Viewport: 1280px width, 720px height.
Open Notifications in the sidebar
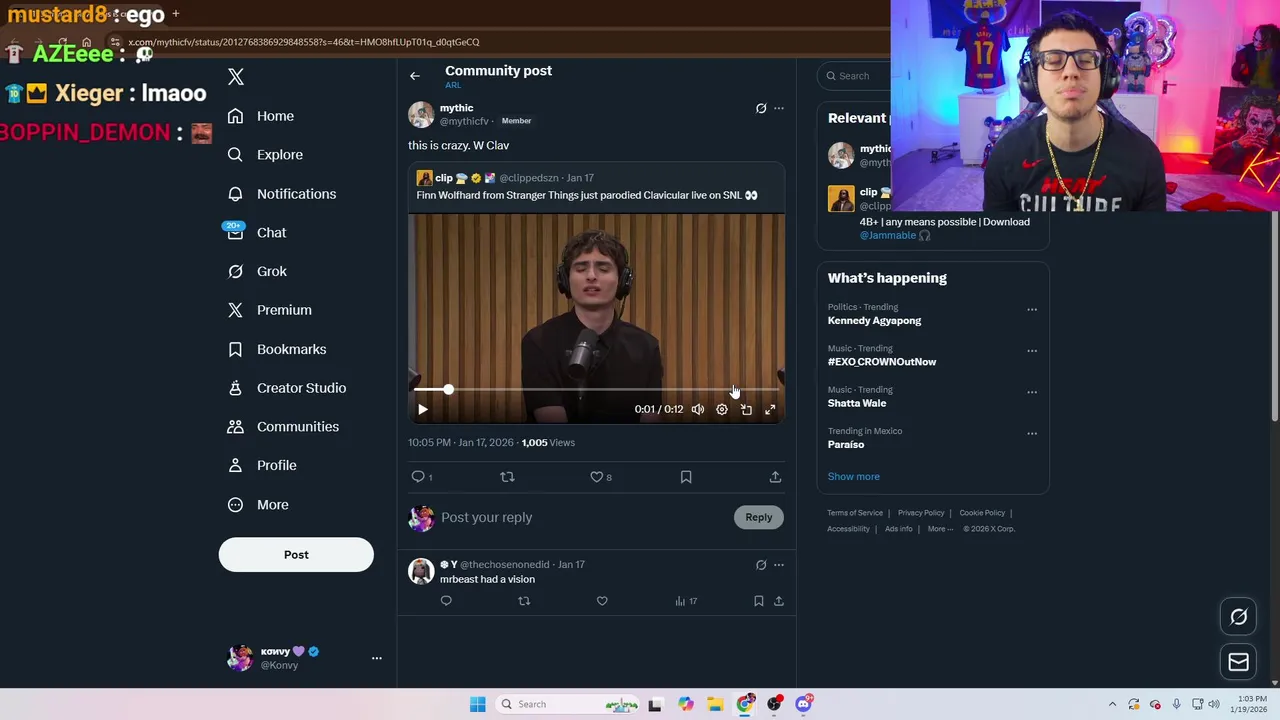pos(282,194)
